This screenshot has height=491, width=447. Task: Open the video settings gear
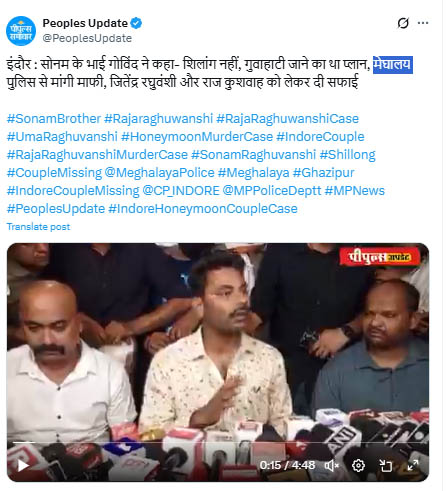pos(358,465)
